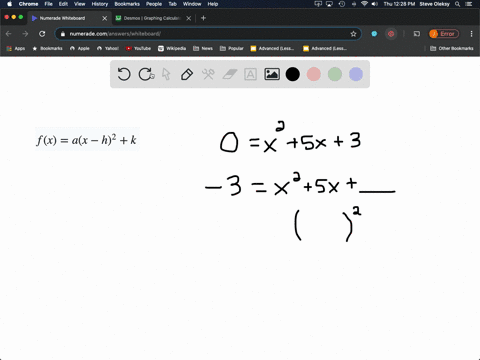Click the Steve Oleksy user name
480x360 pixels.
(x=434, y=4)
